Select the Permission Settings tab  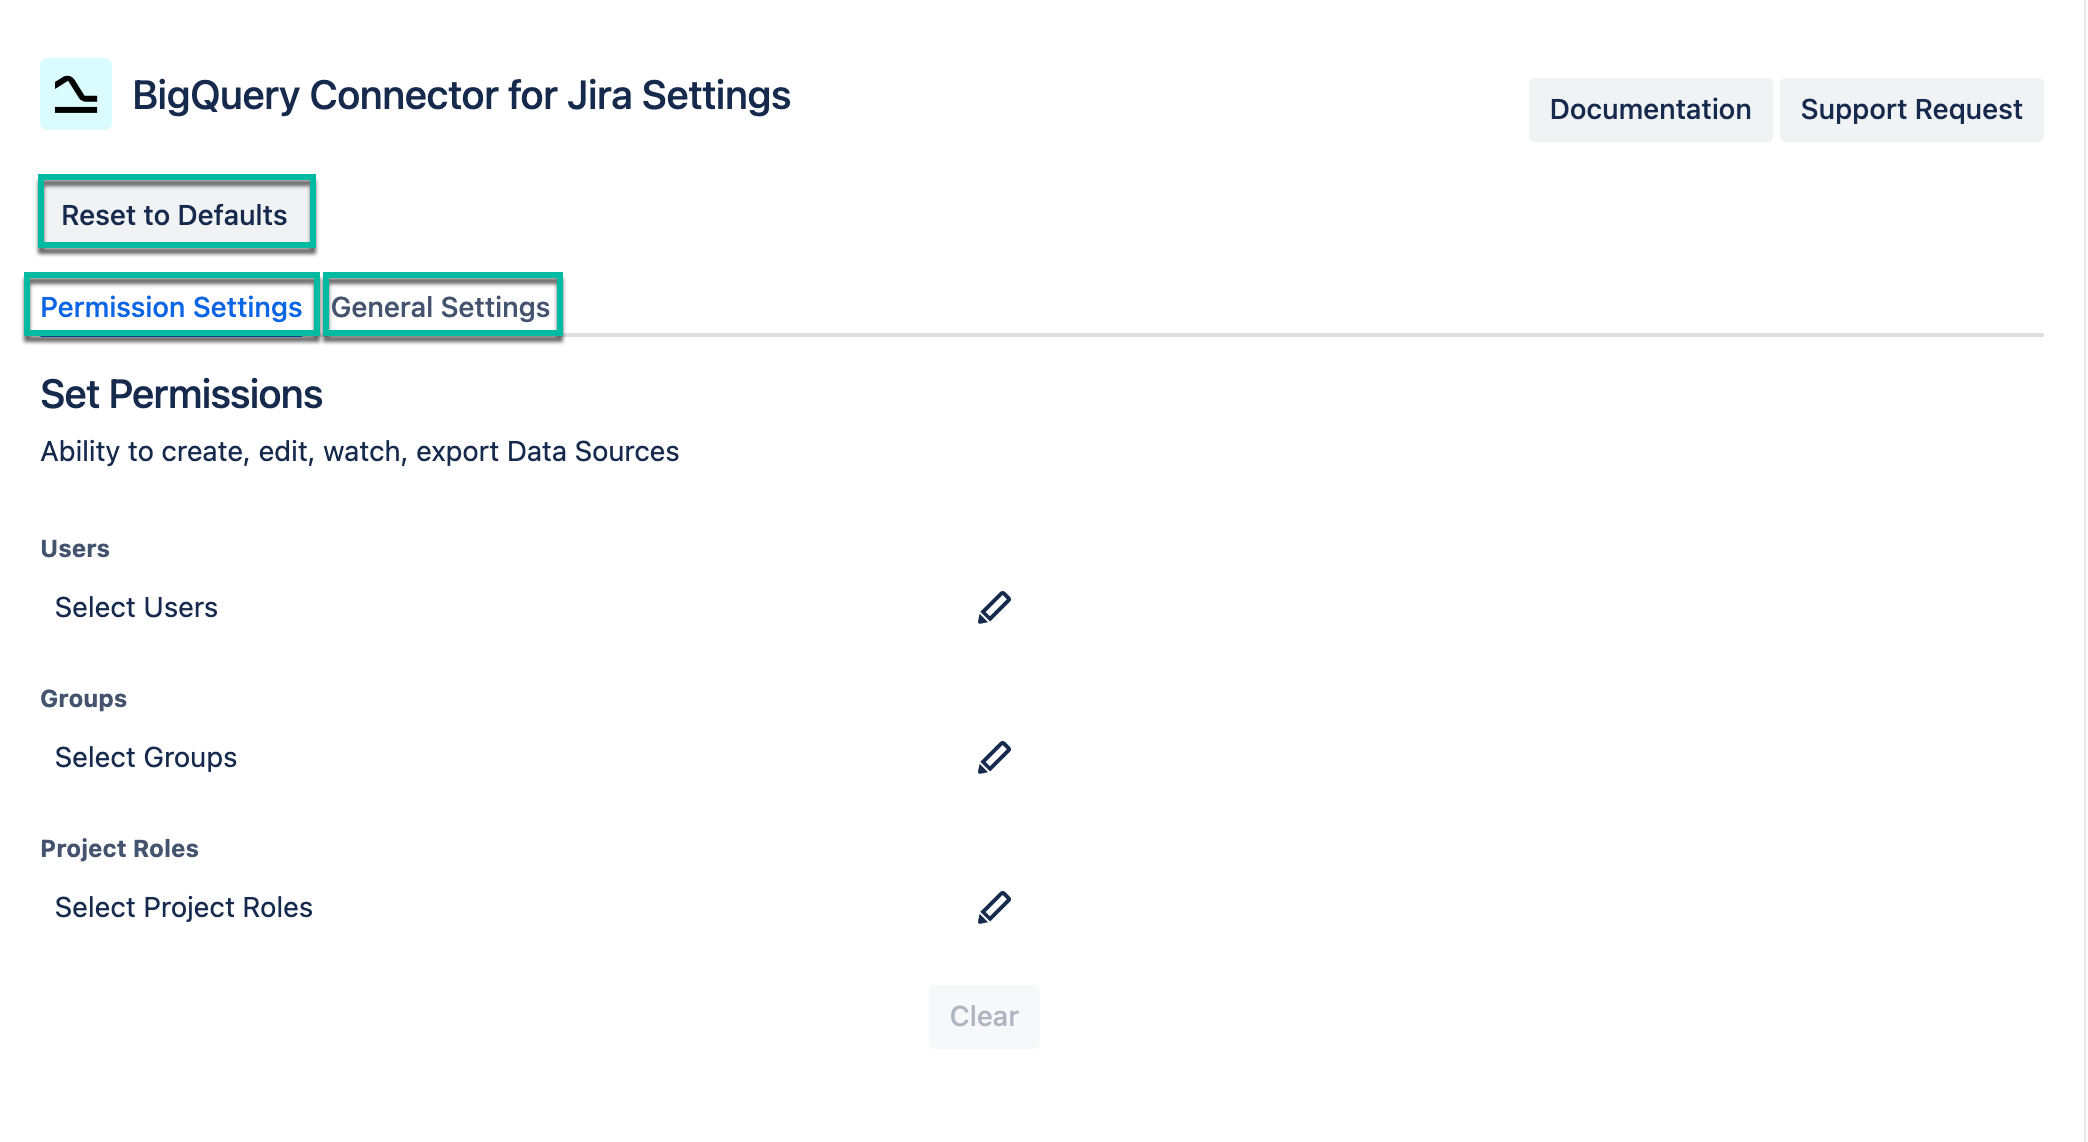coord(172,307)
